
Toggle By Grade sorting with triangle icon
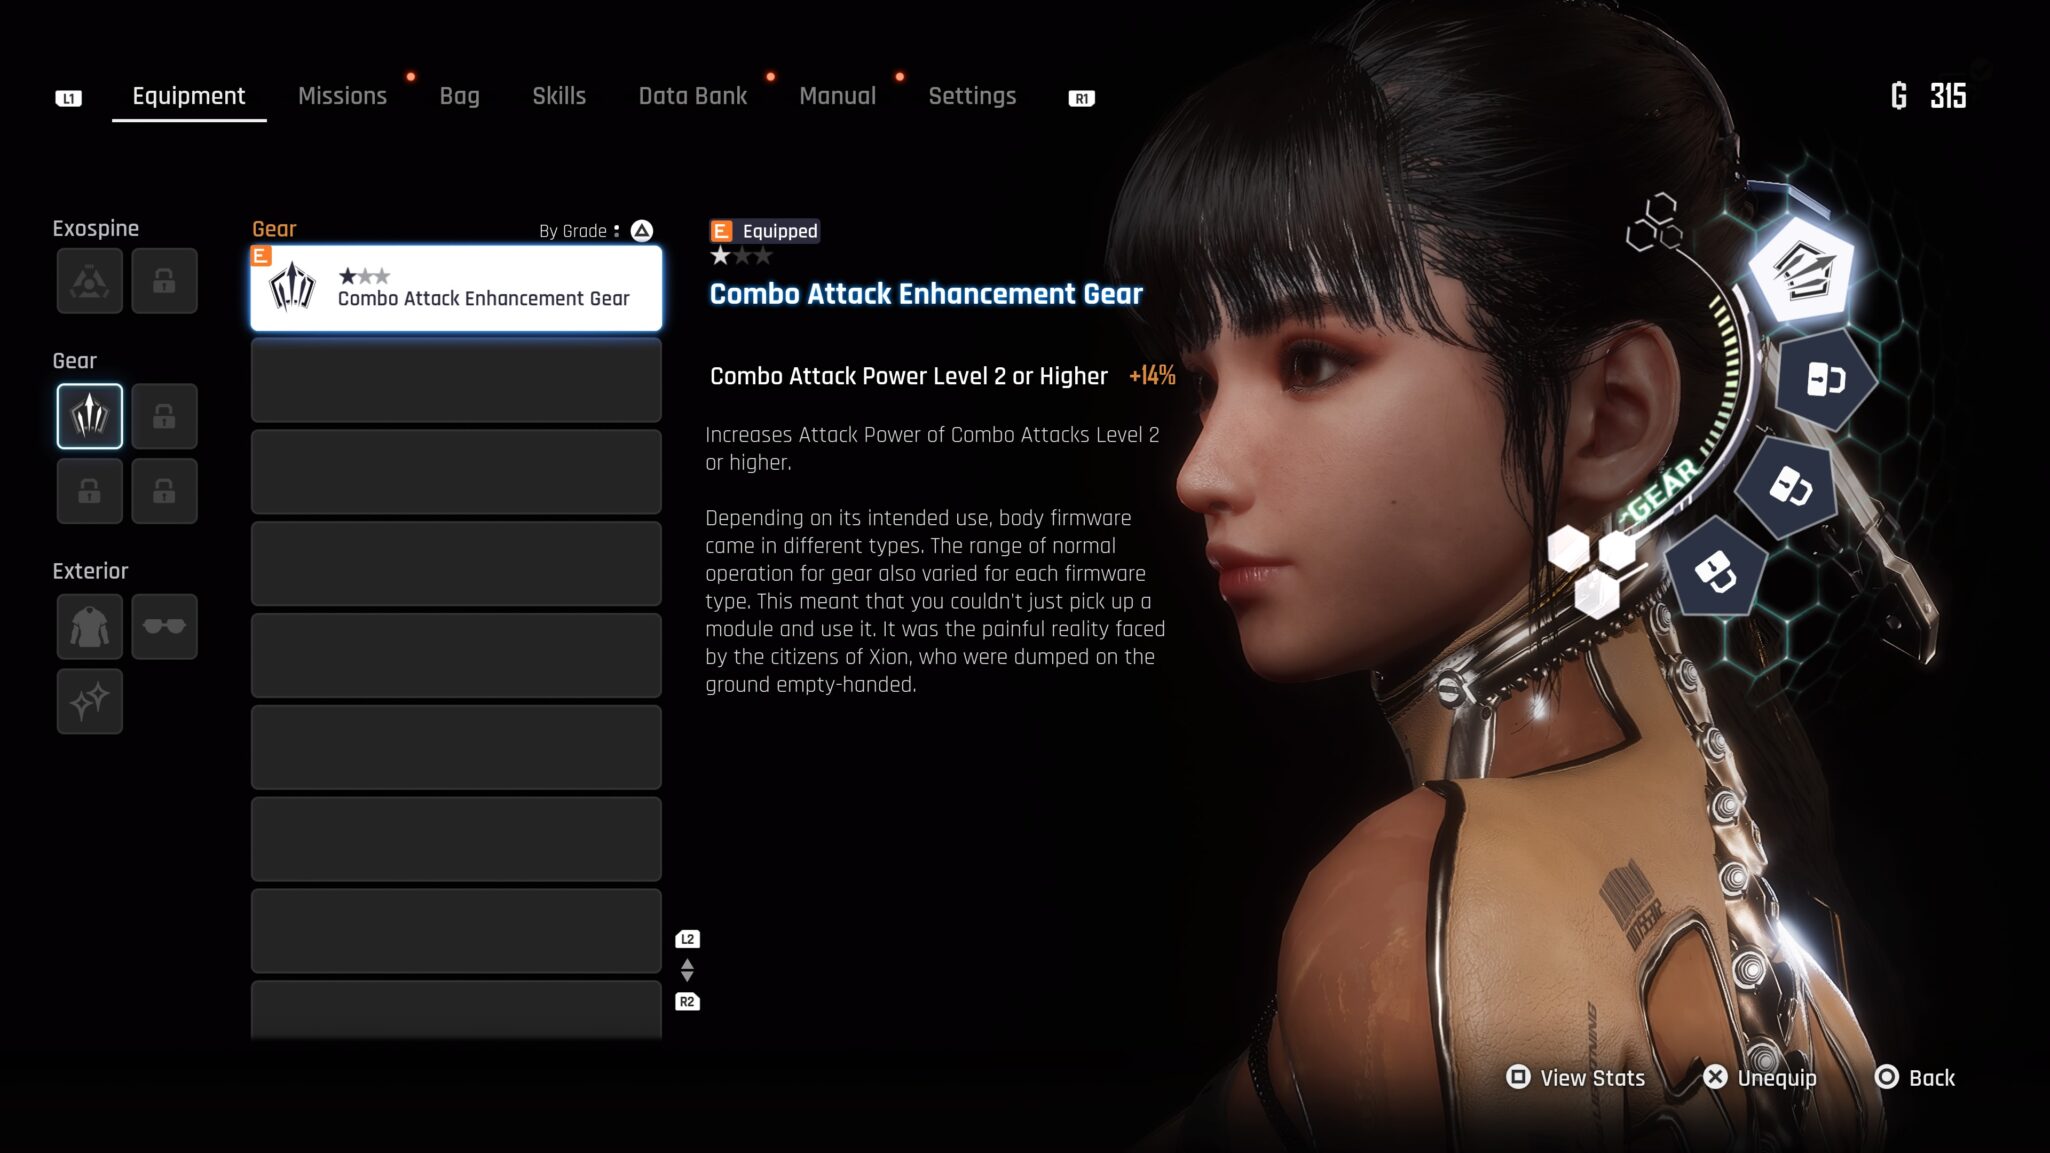(642, 231)
